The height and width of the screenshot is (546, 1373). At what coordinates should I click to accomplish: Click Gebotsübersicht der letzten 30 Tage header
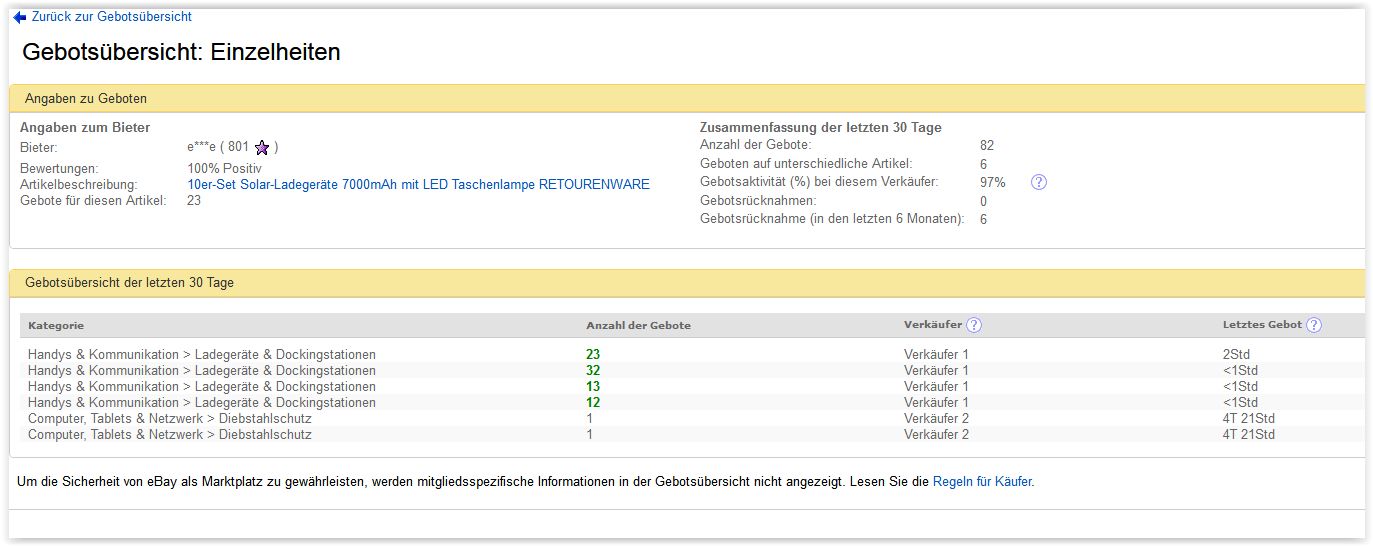[129, 283]
